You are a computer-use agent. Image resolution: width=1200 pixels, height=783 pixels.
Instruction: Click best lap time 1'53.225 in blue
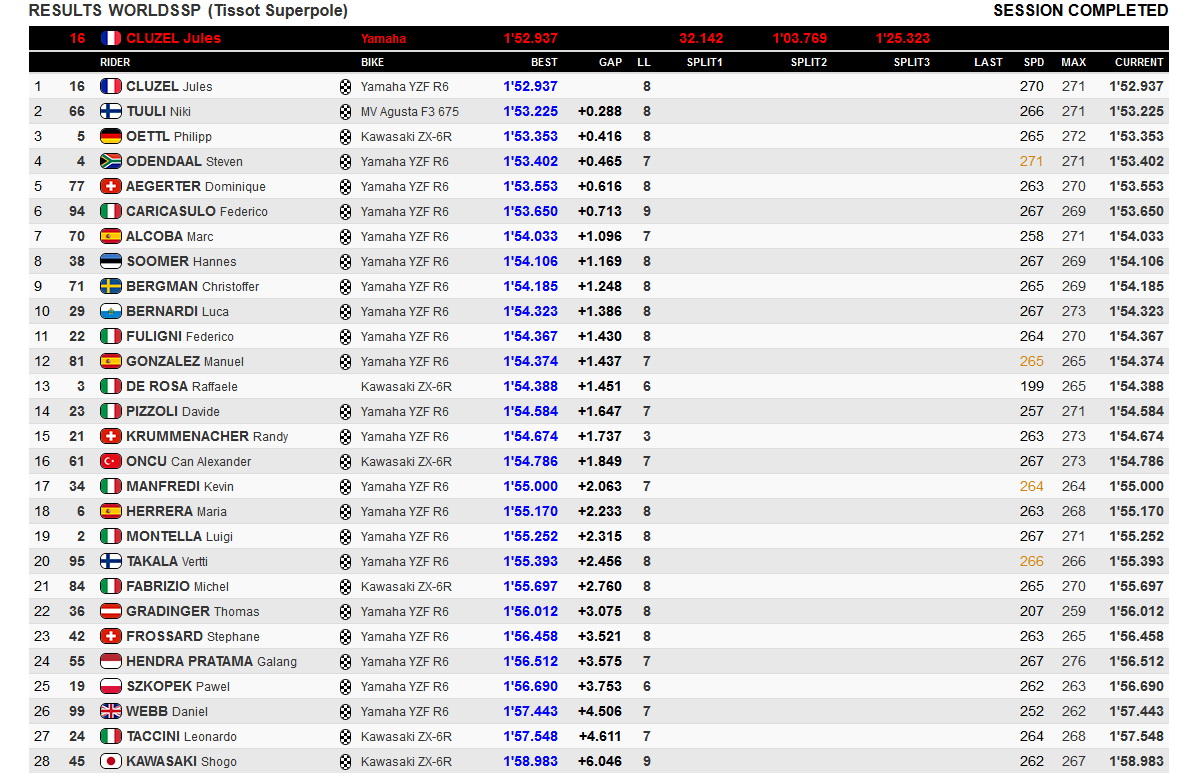tap(530, 111)
